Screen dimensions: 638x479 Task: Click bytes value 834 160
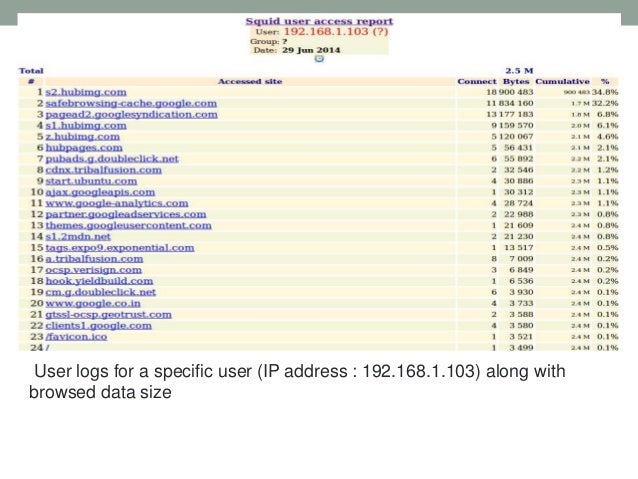[x=516, y=103]
